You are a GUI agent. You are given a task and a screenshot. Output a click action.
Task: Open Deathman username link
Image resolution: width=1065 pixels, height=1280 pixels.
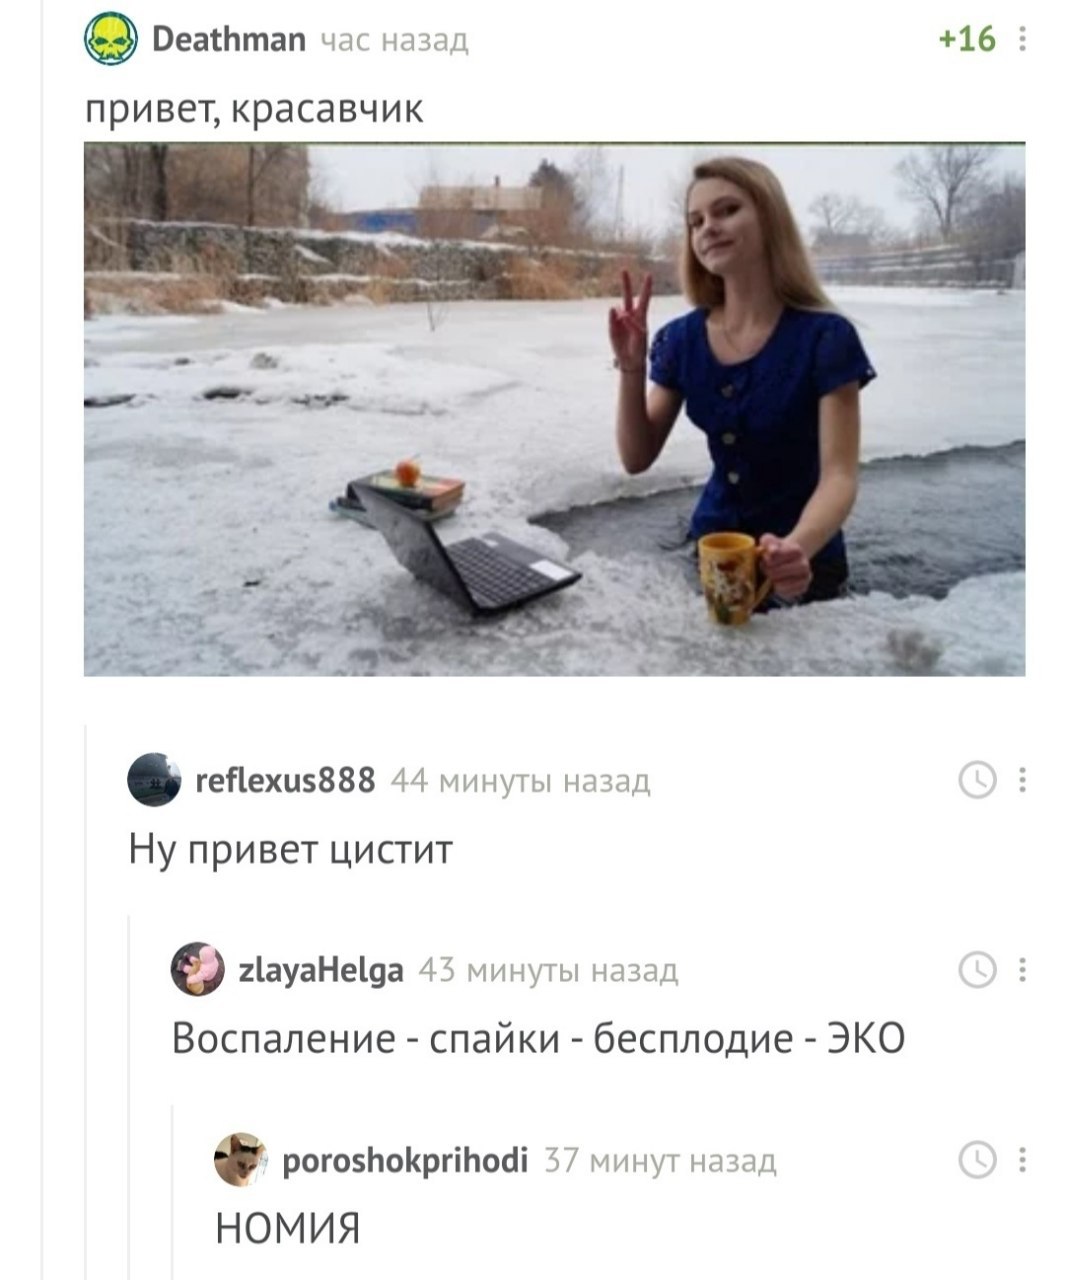(229, 39)
